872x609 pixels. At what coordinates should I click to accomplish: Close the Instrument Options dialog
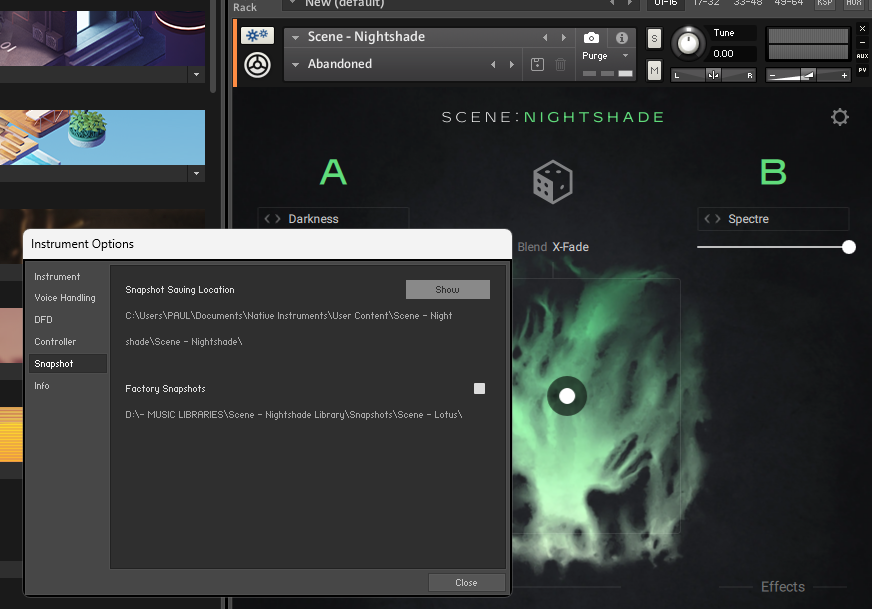[466, 582]
